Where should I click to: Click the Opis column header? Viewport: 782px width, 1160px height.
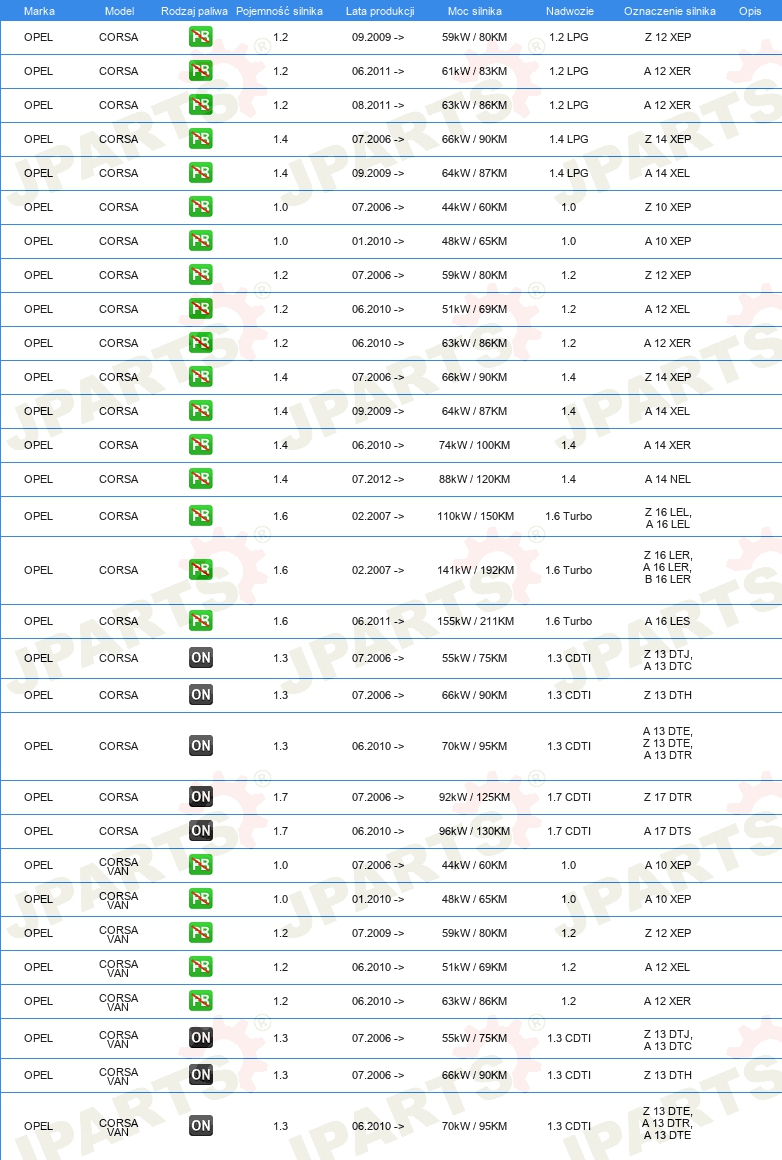(x=750, y=11)
